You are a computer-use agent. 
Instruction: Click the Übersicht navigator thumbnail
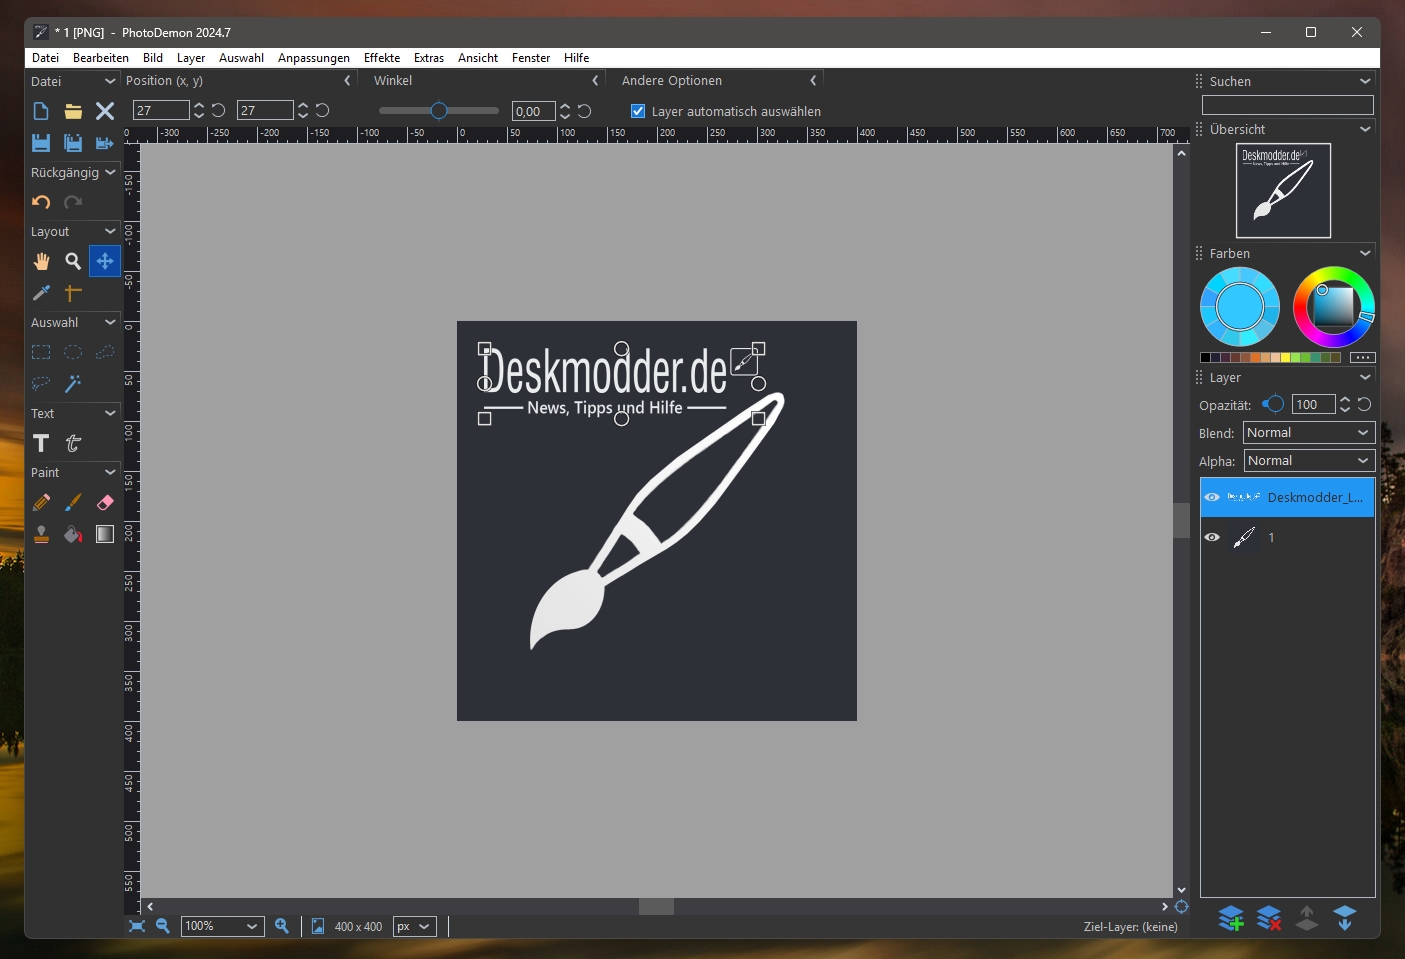(x=1283, y=190)
